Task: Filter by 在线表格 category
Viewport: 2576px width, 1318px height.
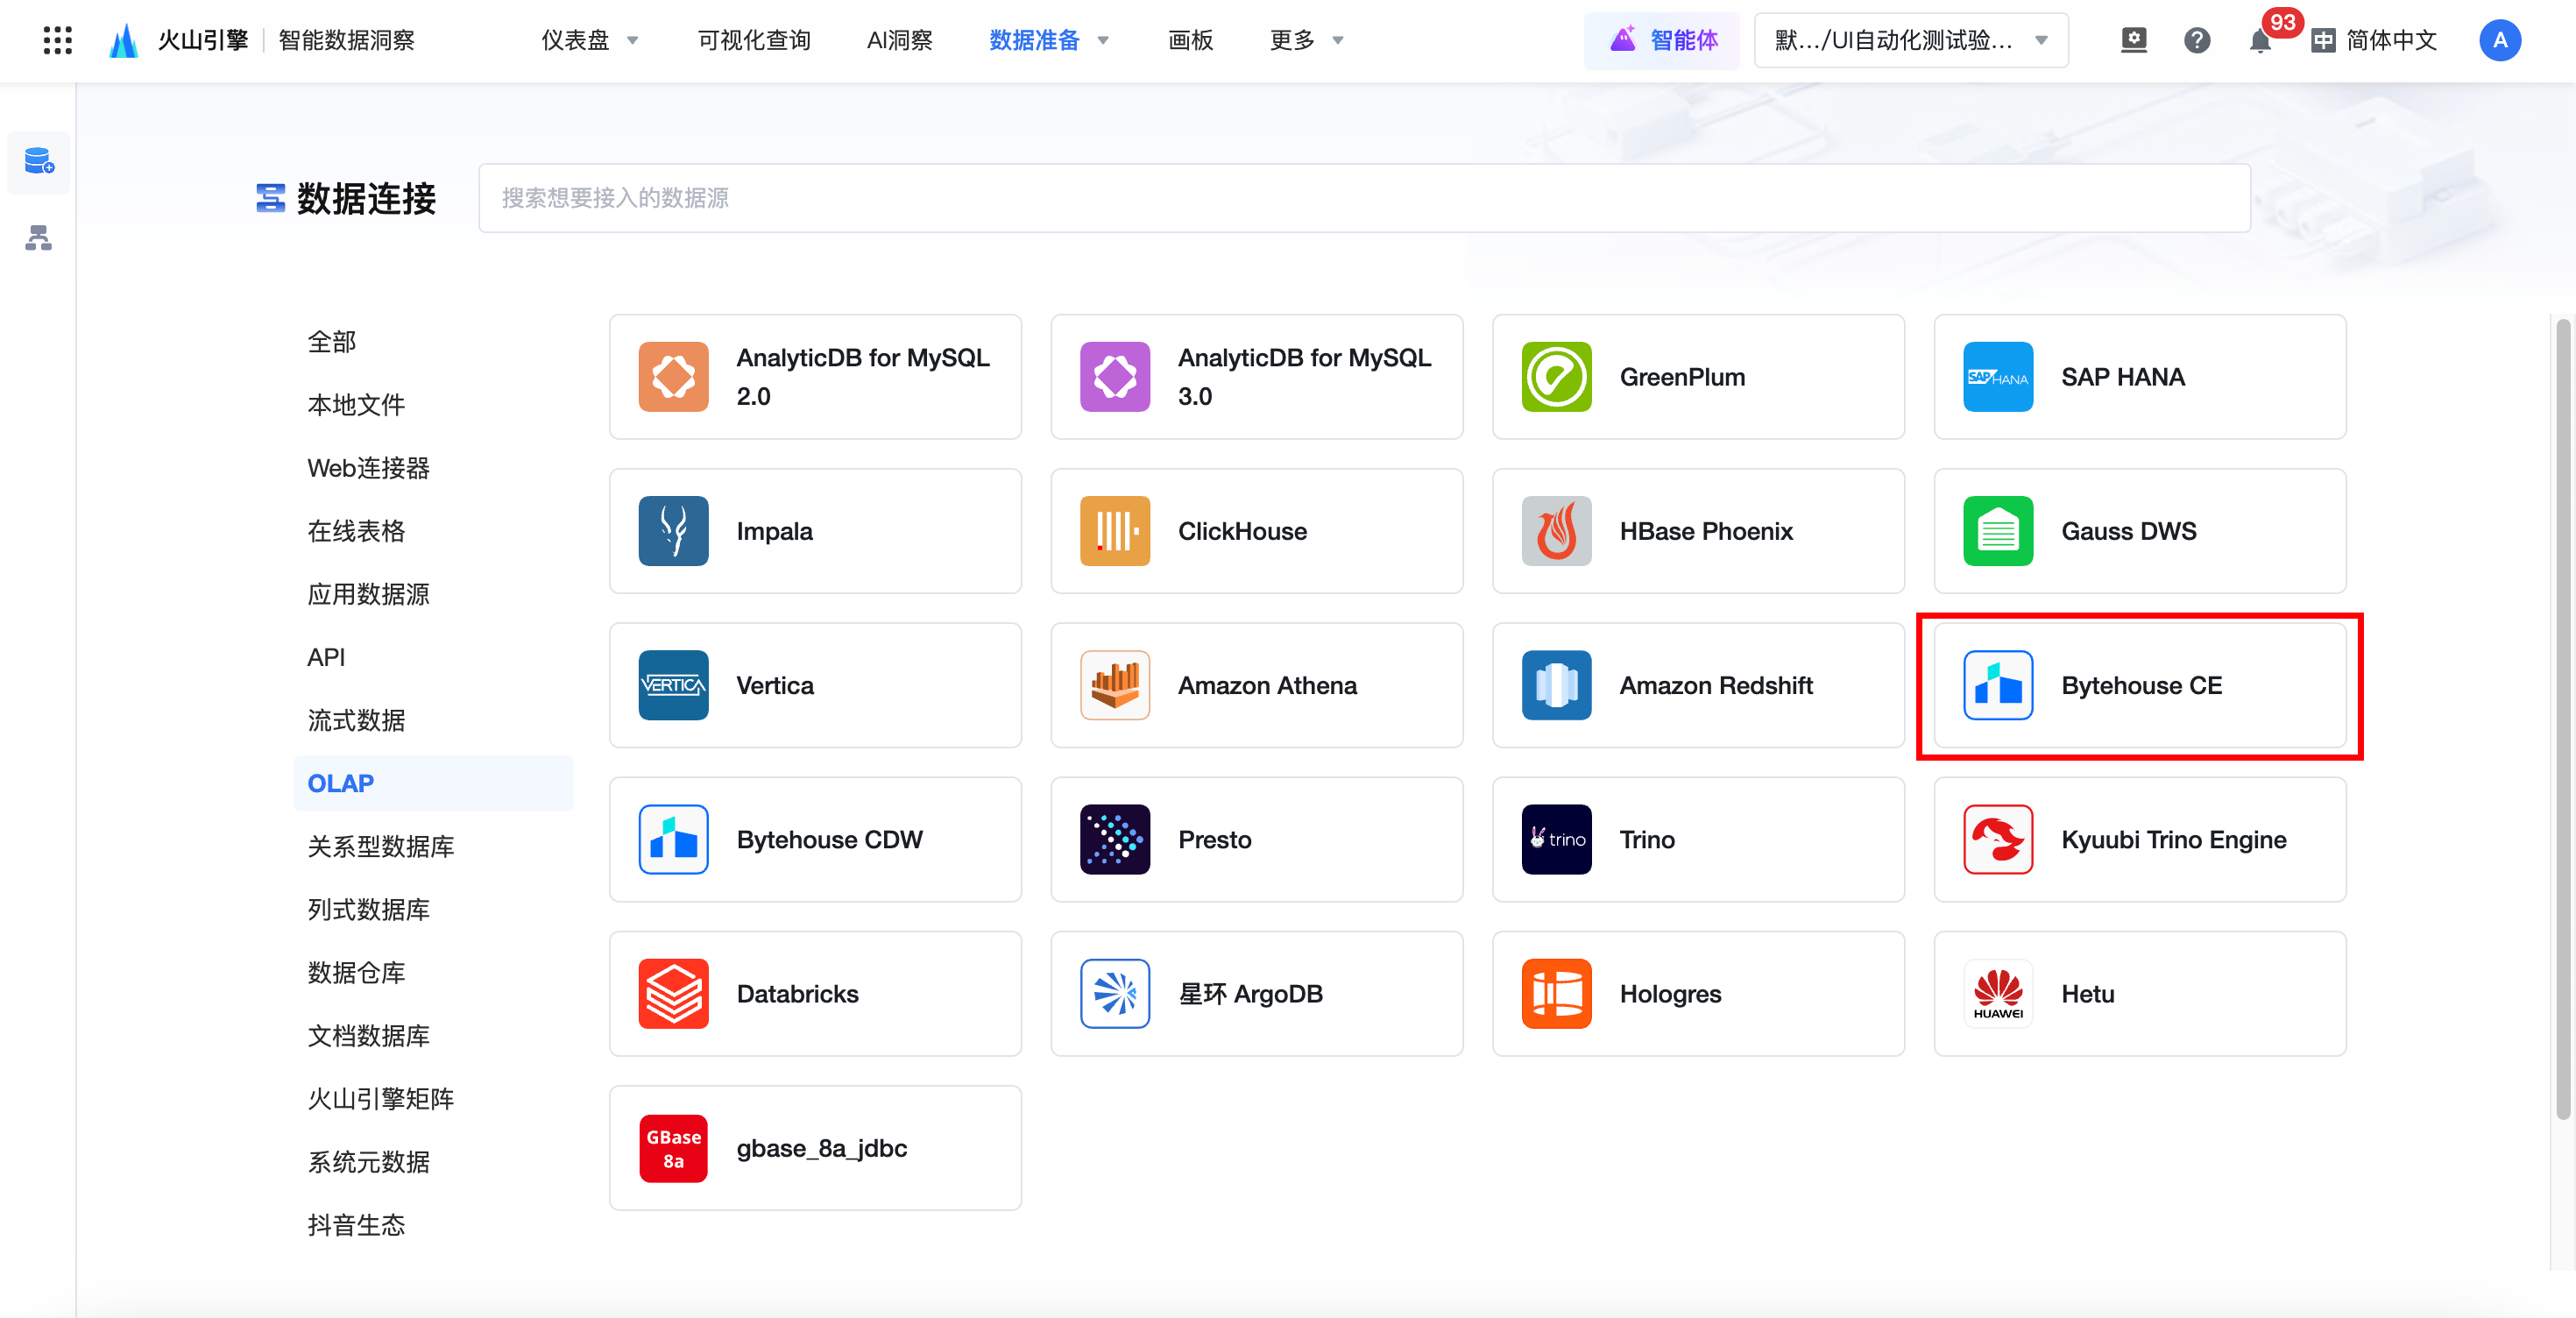Action: click(356, 531)
